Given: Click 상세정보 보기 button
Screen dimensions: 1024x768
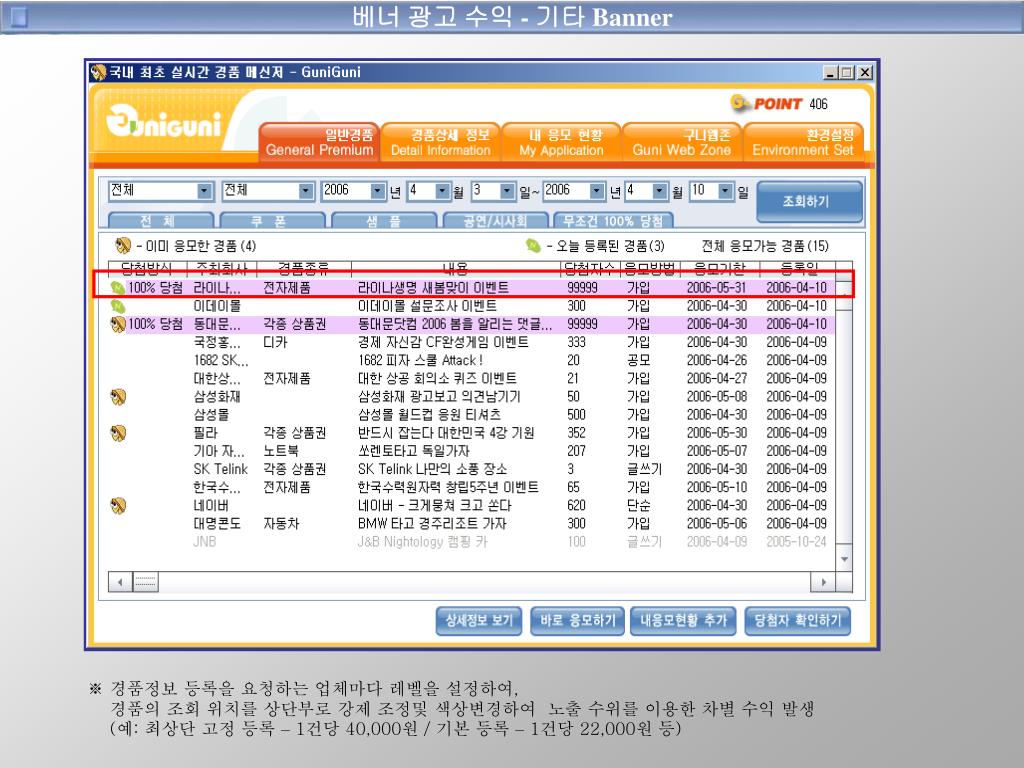Looking at the screenshot, I should tap(479, 620).
